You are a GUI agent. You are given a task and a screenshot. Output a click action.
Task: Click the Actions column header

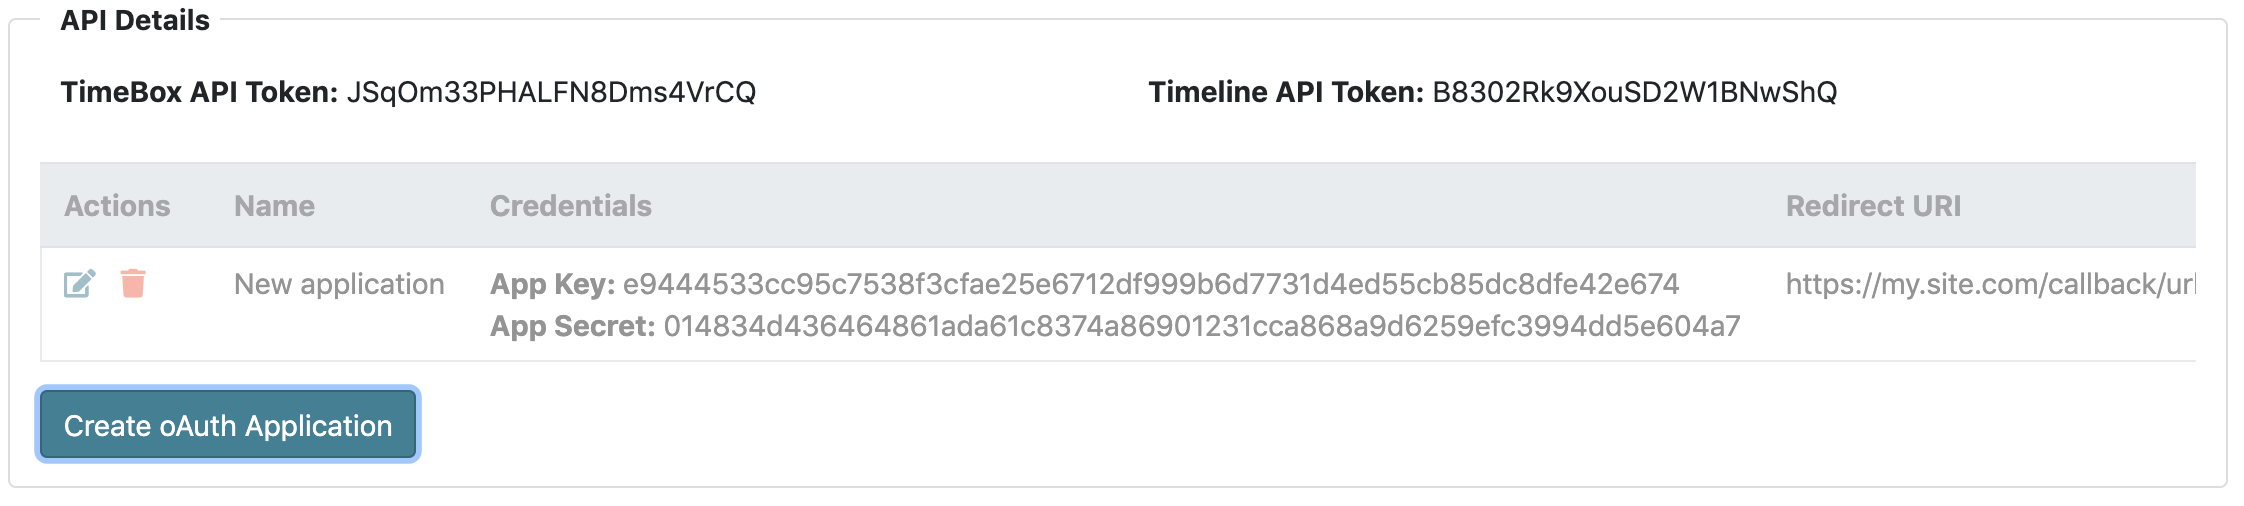click(x=117, y=206)
